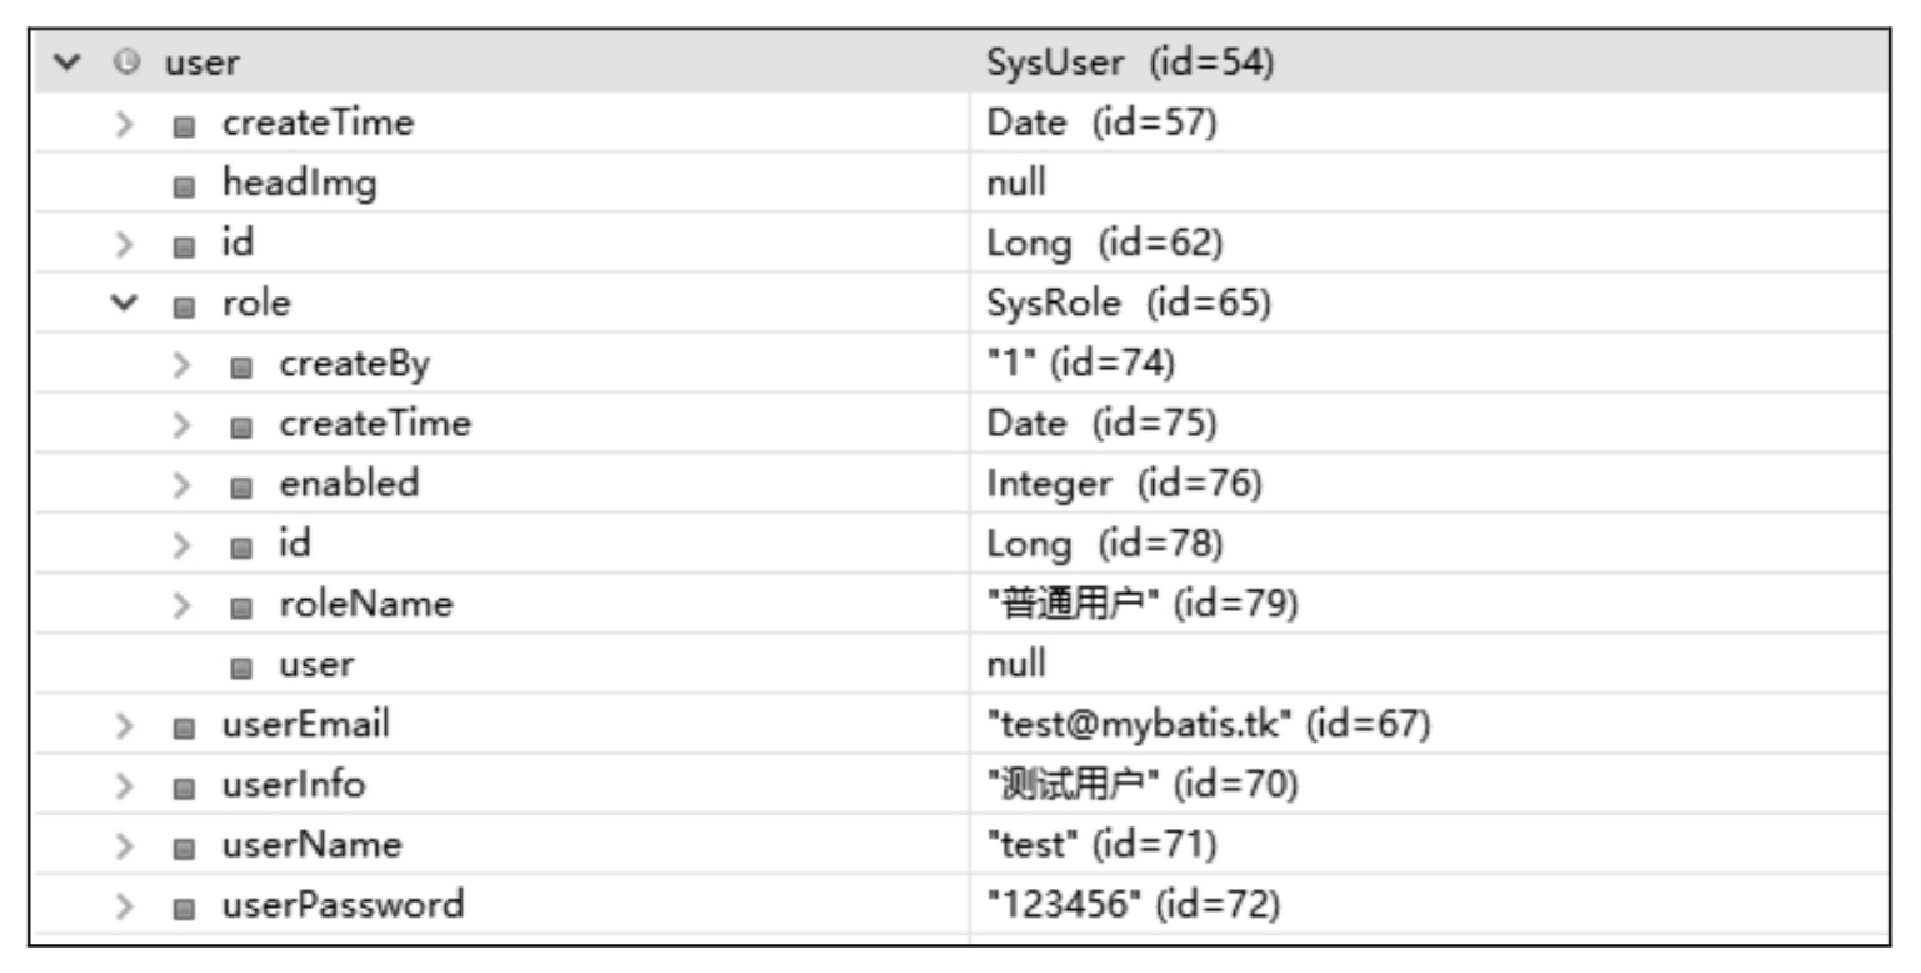
Task: Expand the roleName field
Action: tap(181, 605)
